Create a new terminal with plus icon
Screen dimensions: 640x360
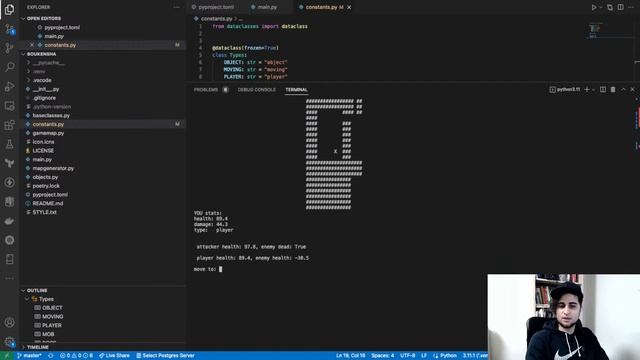(x=587, y=89)
